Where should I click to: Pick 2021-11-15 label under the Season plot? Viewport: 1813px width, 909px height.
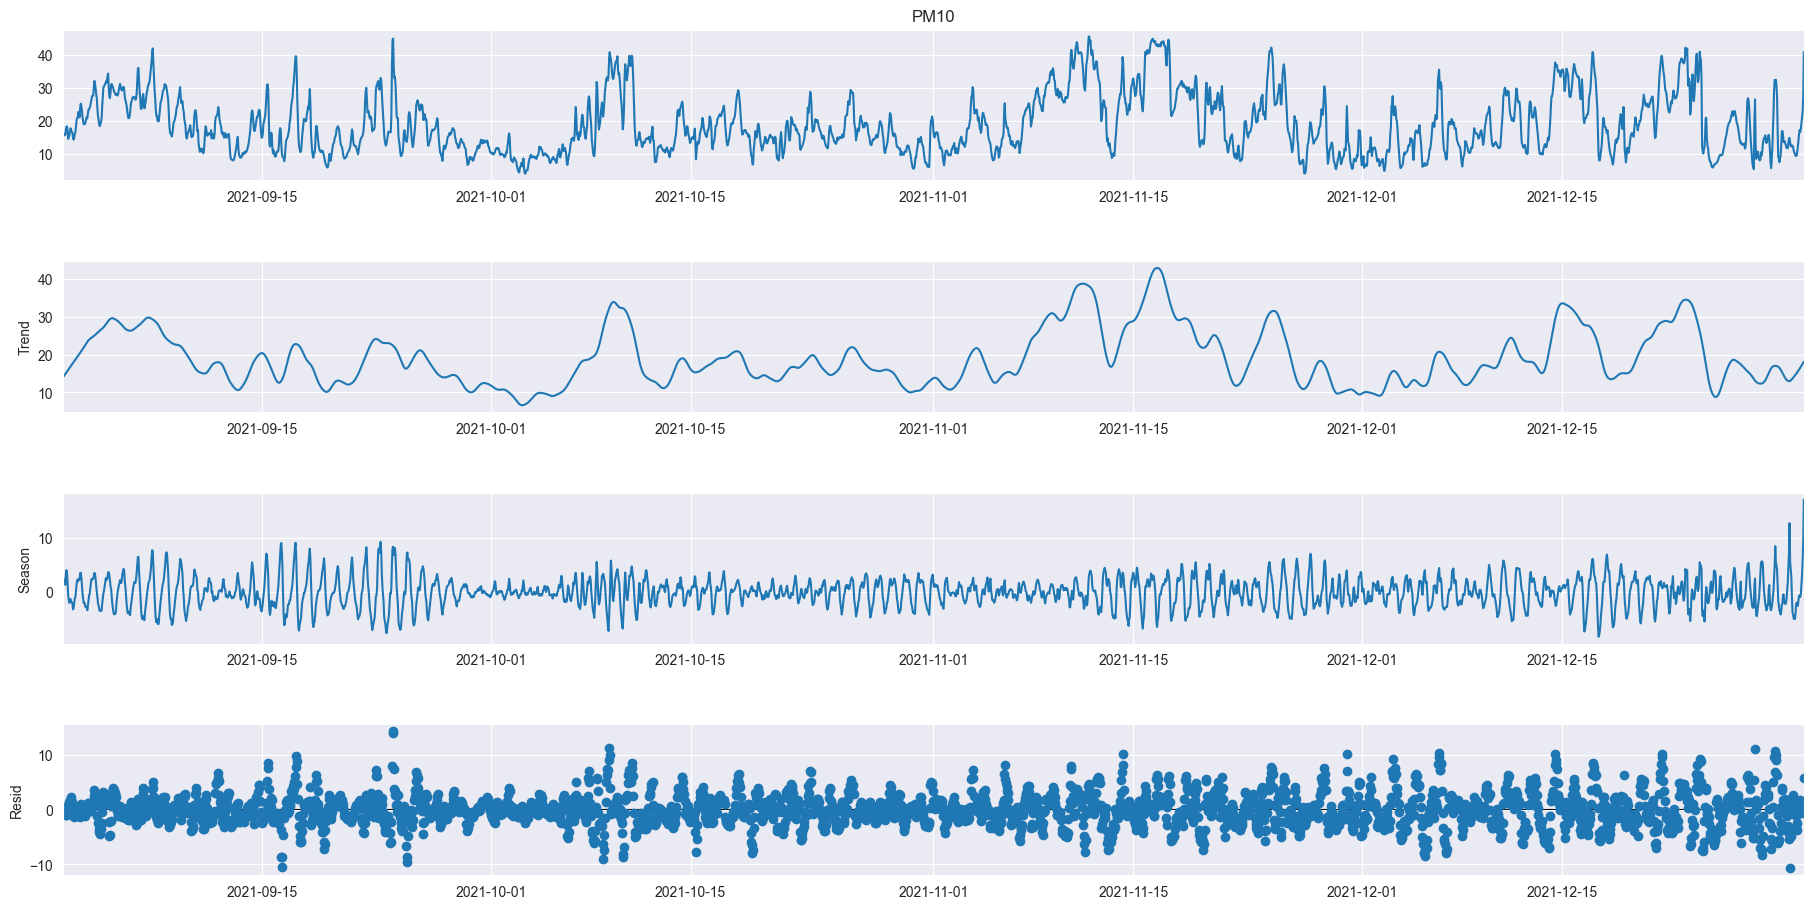[x=1133, y=660]
